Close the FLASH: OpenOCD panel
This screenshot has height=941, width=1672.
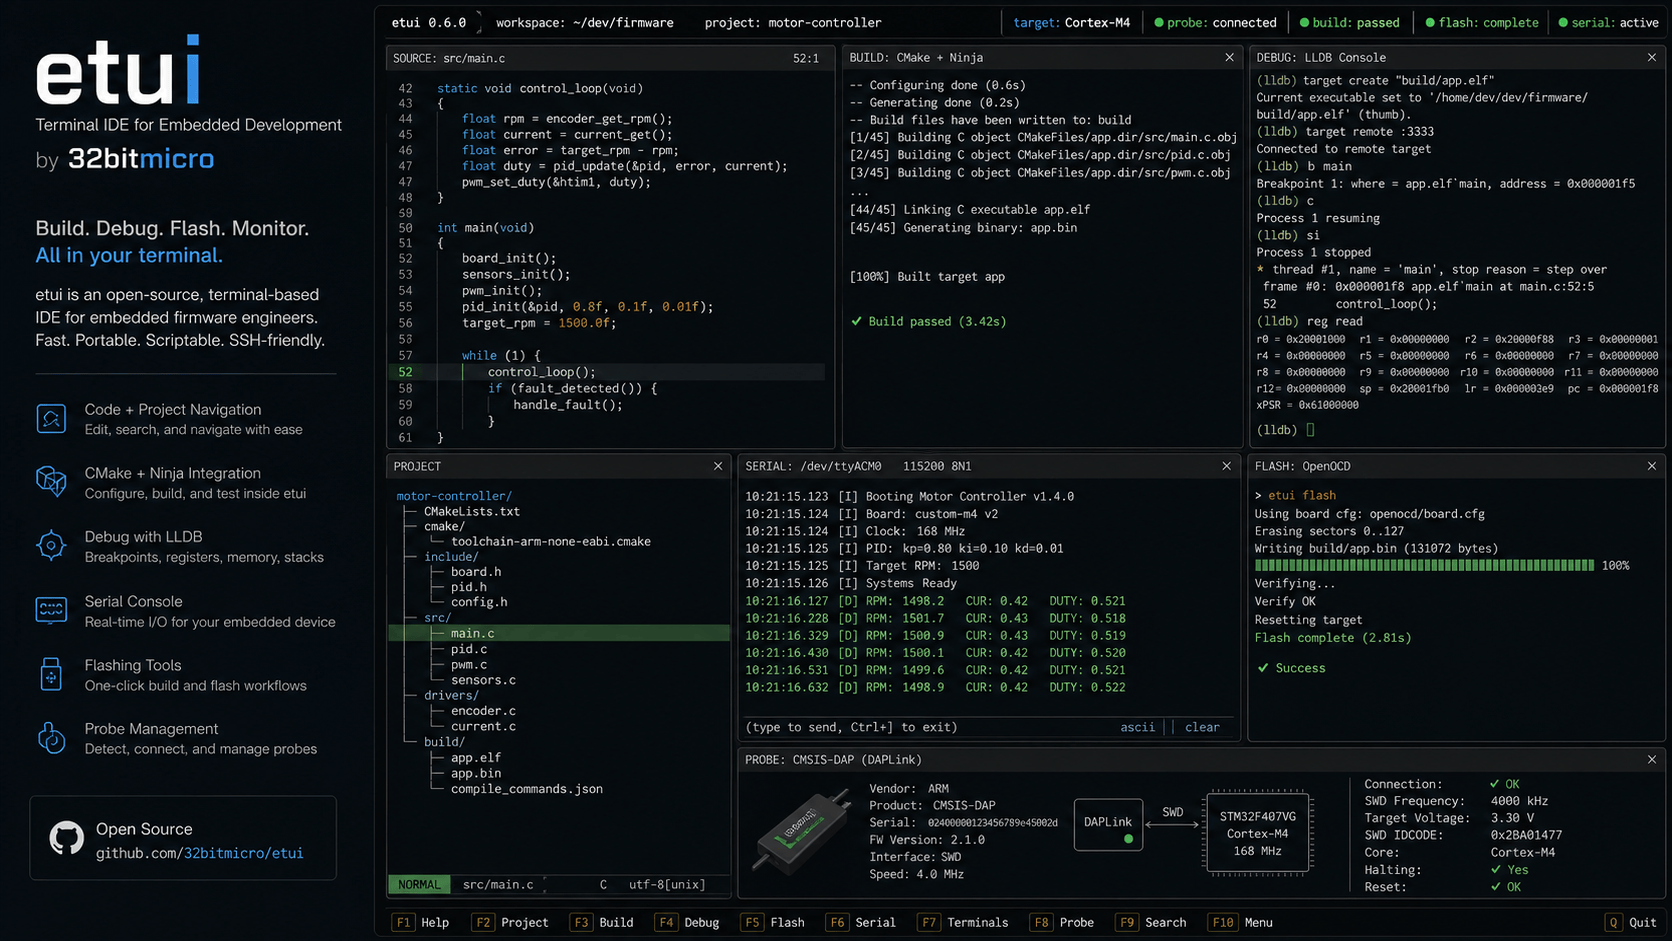click(1651, 466)
